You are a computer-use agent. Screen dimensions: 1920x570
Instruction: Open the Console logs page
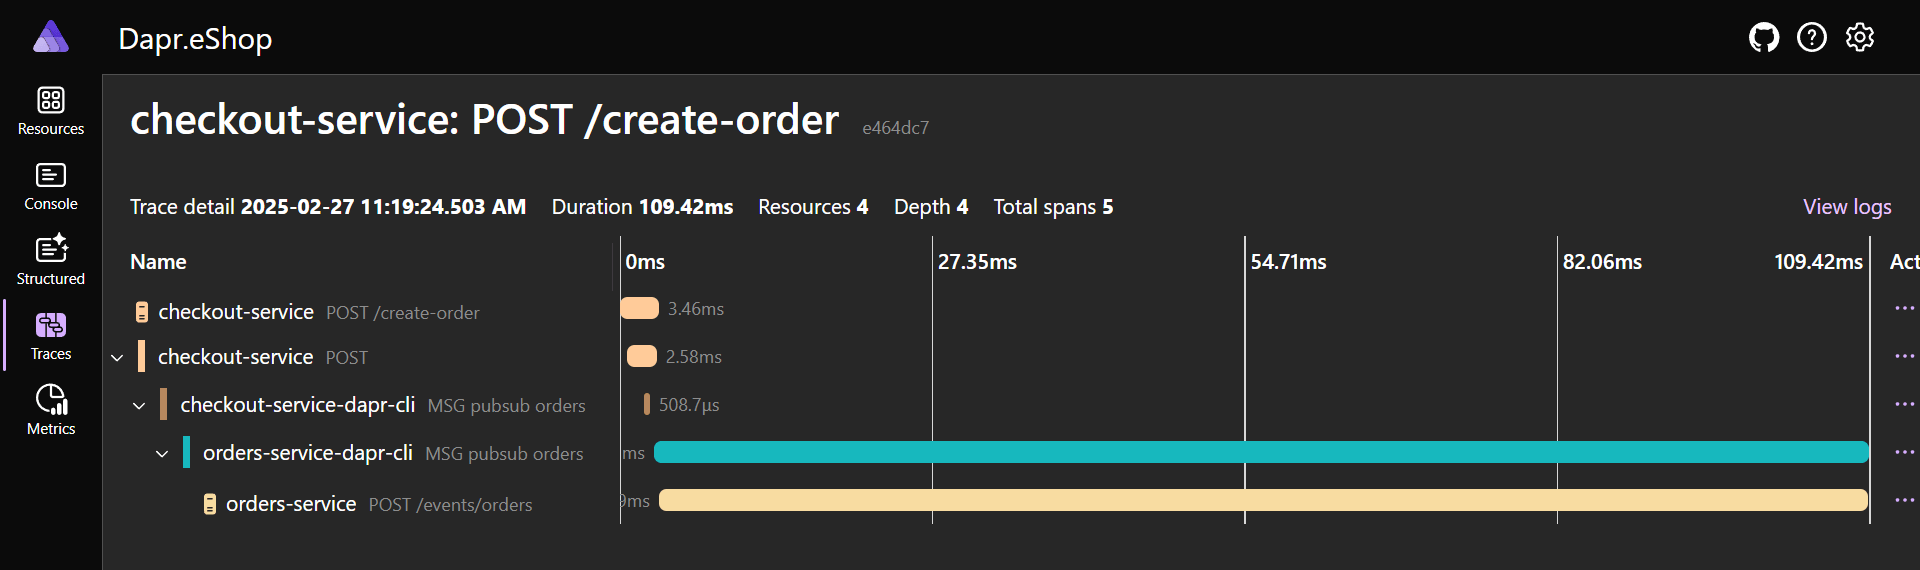51,186
